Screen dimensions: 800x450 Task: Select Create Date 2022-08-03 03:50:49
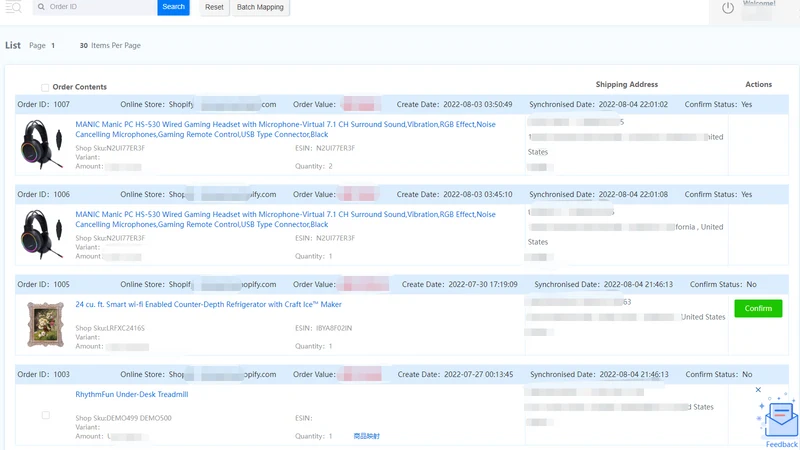[455, 105]
